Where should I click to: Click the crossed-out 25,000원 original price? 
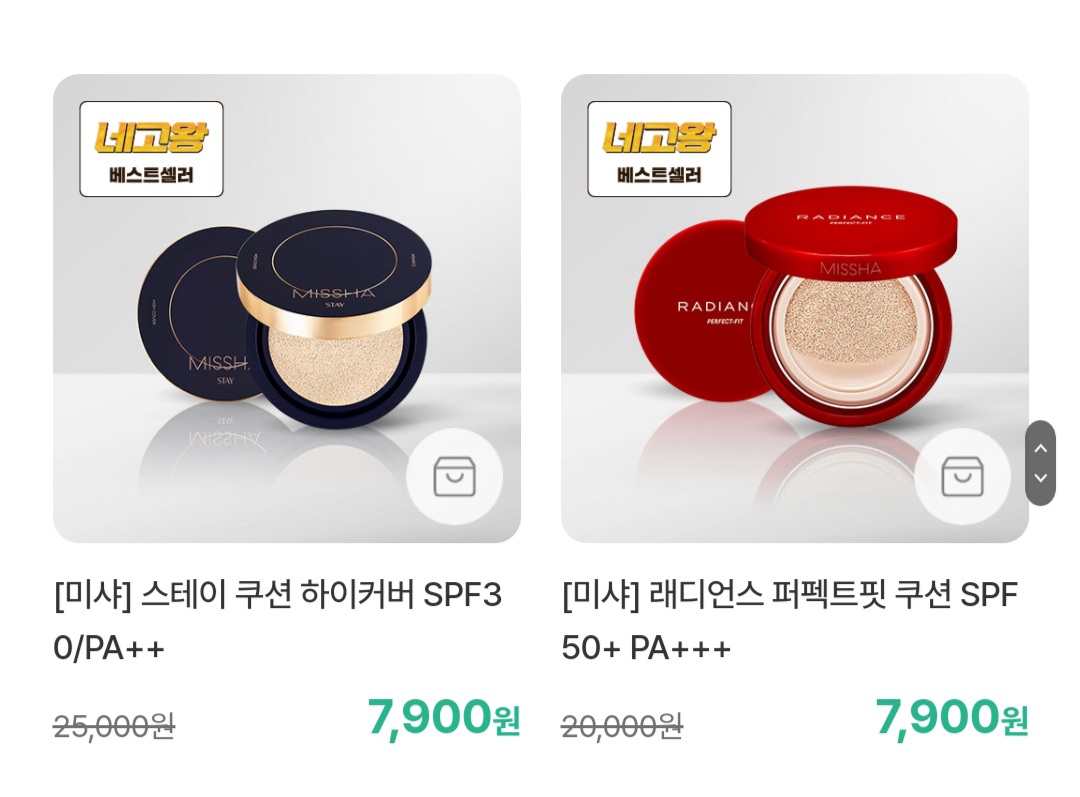tap(114, 726)
